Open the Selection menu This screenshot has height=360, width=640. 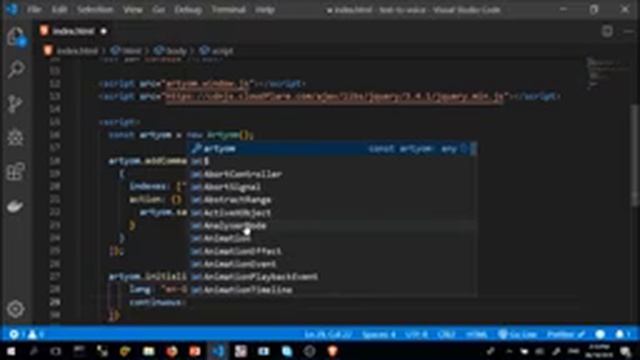tap(95, 9)
